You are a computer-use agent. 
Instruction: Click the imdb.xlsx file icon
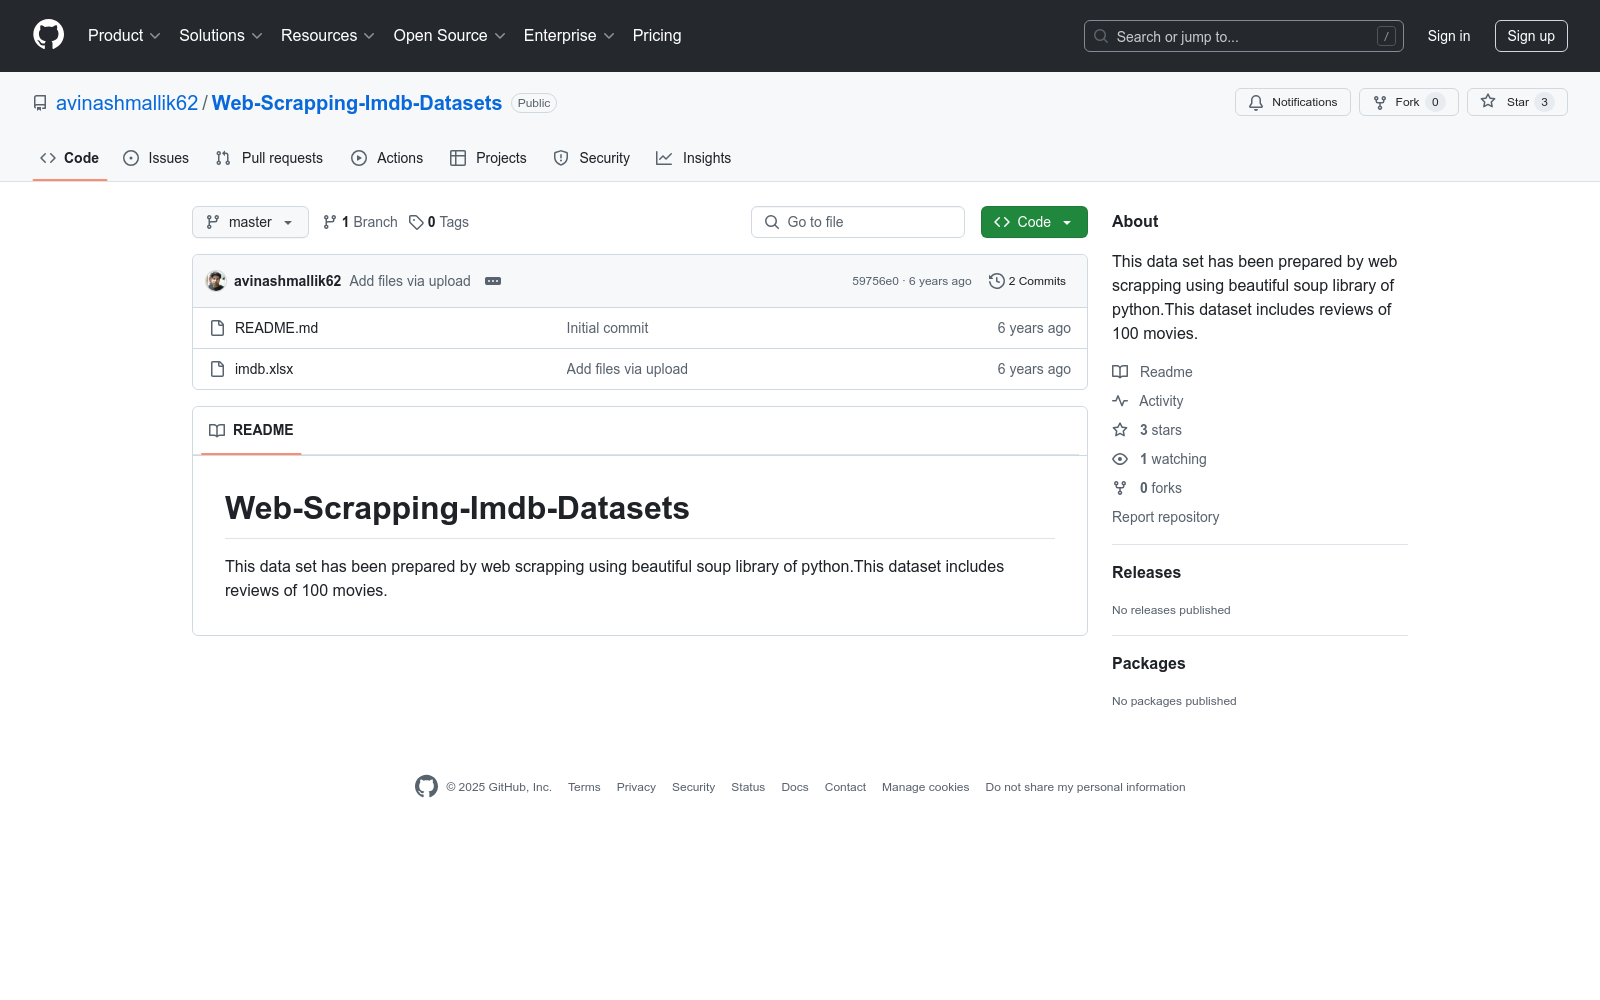click(217, 369)
